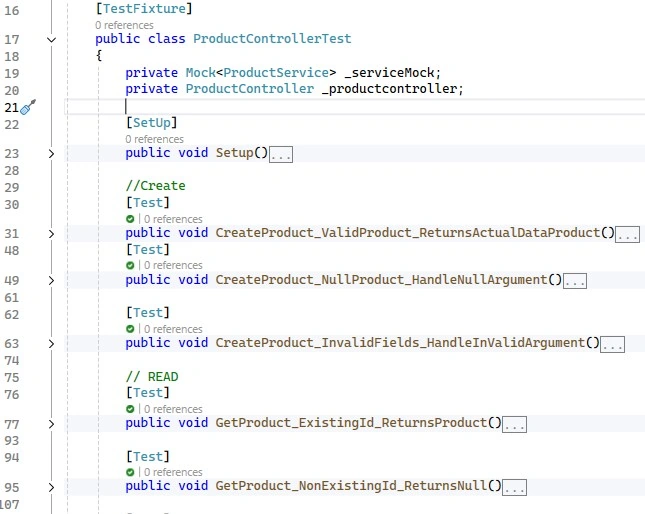
Task: Open 0 references link above CreateProduct_InvalidFields method
Action: (x=173, y=329)
